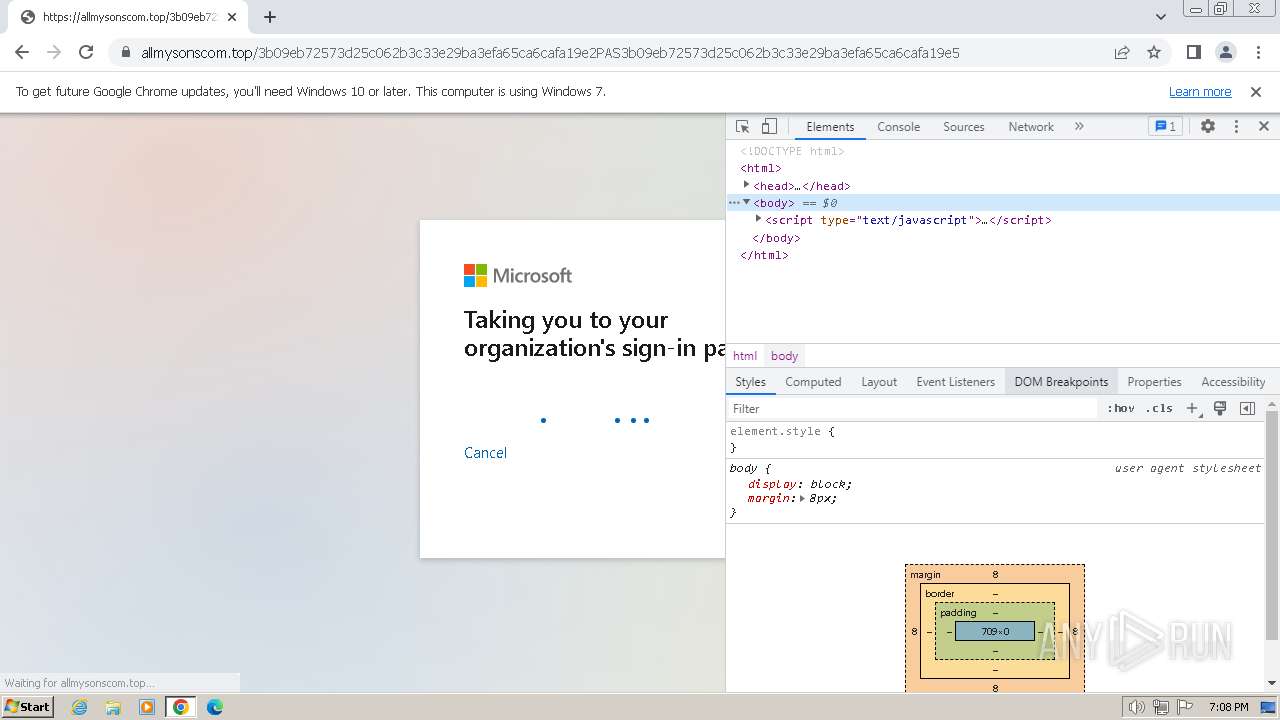
Task: Toggle the :hov element state panel
Action: [x=1121, y=408]
